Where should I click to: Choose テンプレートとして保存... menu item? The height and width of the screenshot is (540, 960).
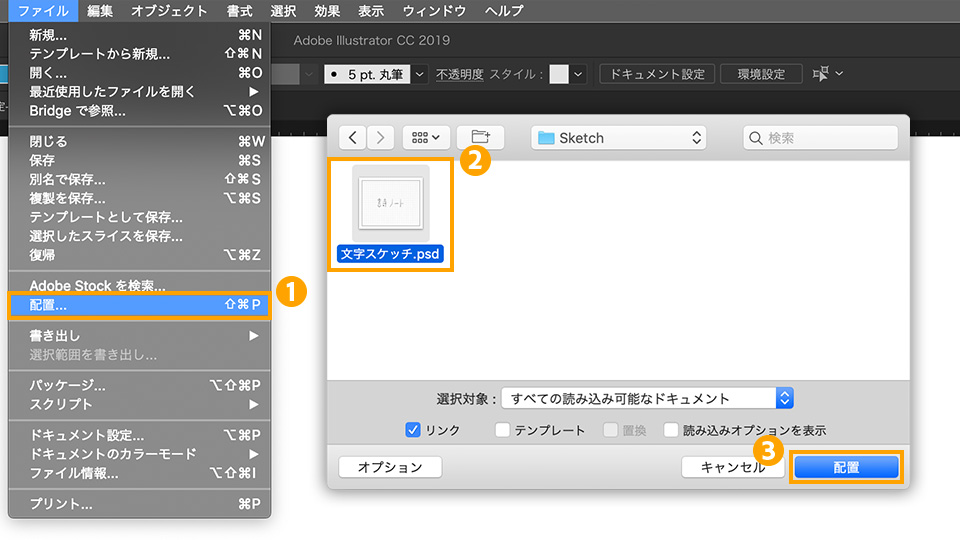[140, 217]
